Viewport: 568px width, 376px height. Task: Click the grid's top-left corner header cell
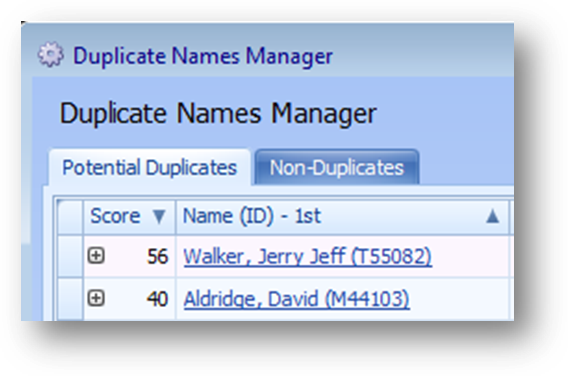coord(70,217)
